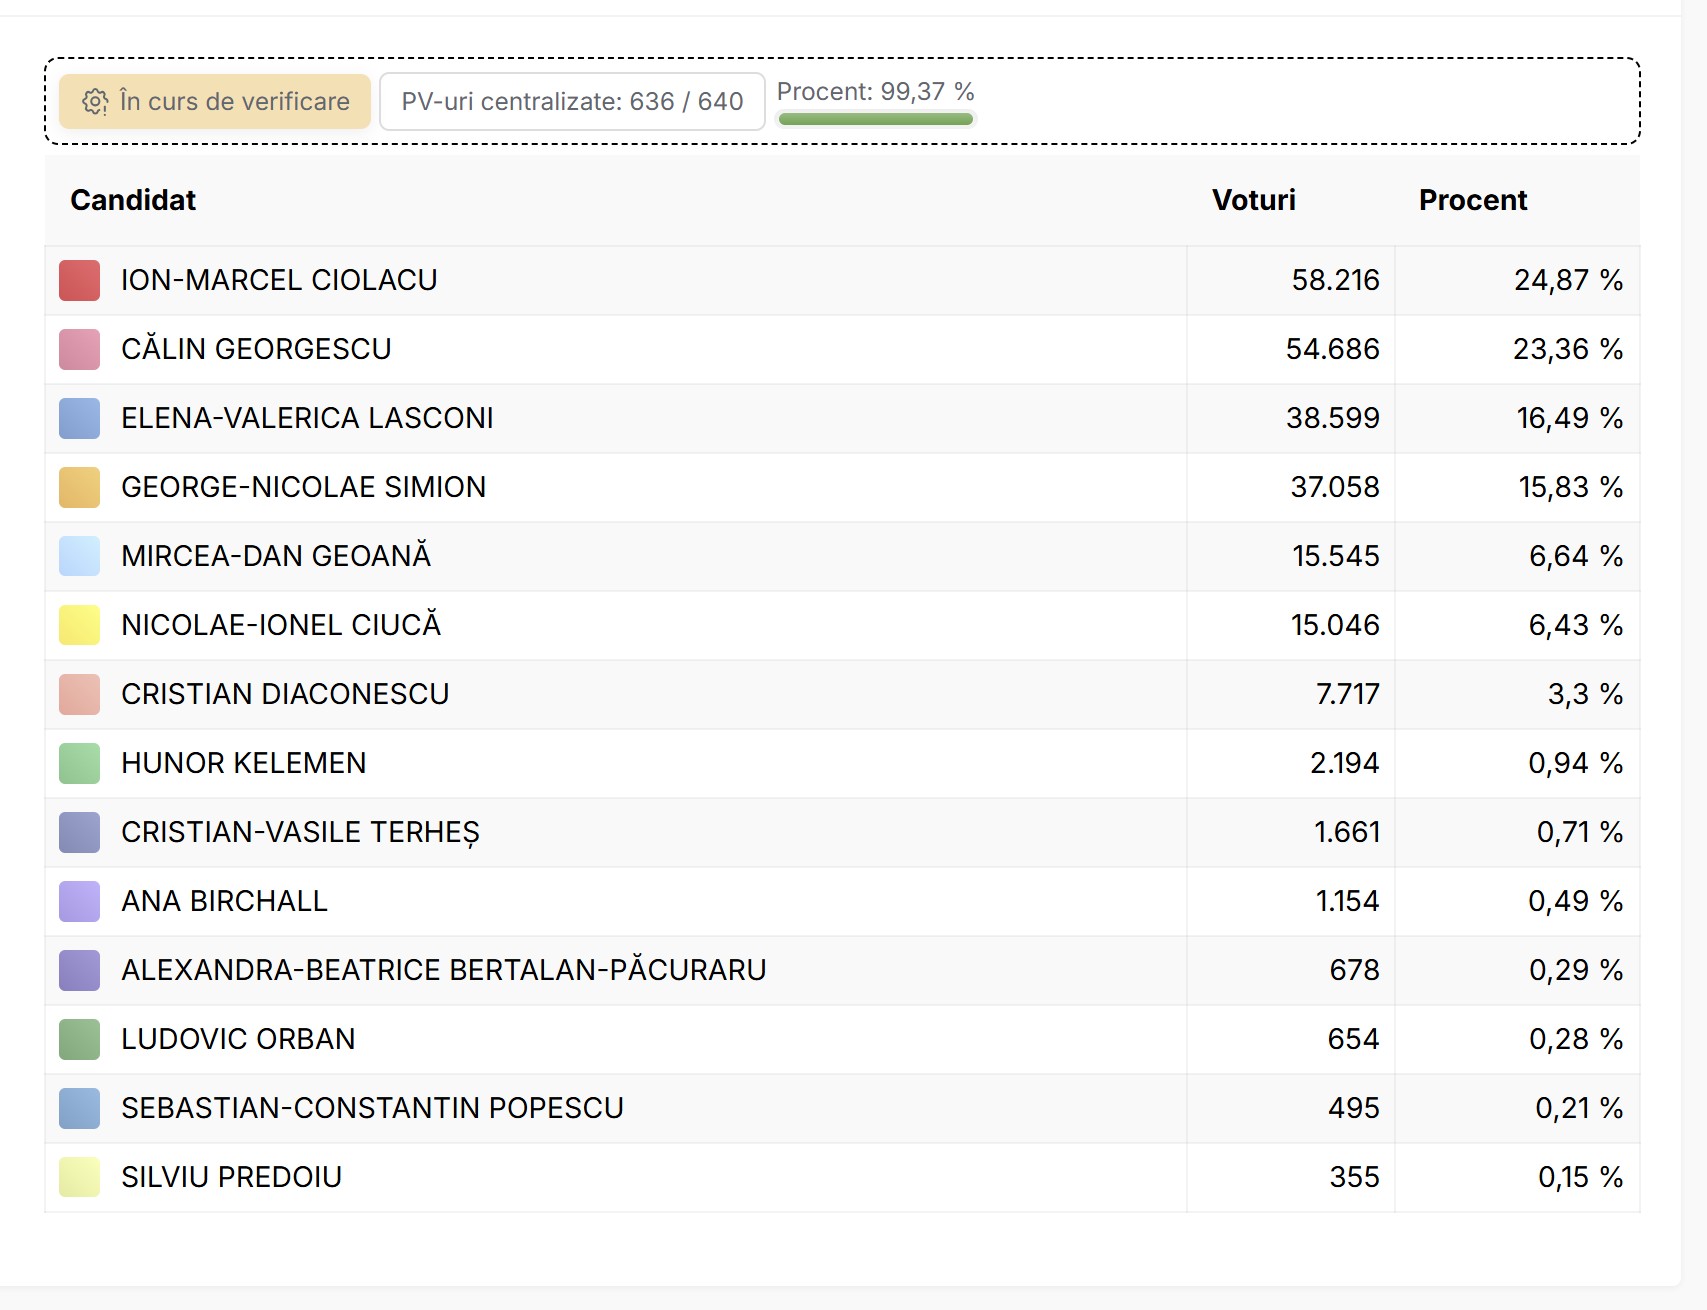Click the gear icon beside În curs de verificare
Viewport: 1707px width, 1310px height.
point(95,102)
